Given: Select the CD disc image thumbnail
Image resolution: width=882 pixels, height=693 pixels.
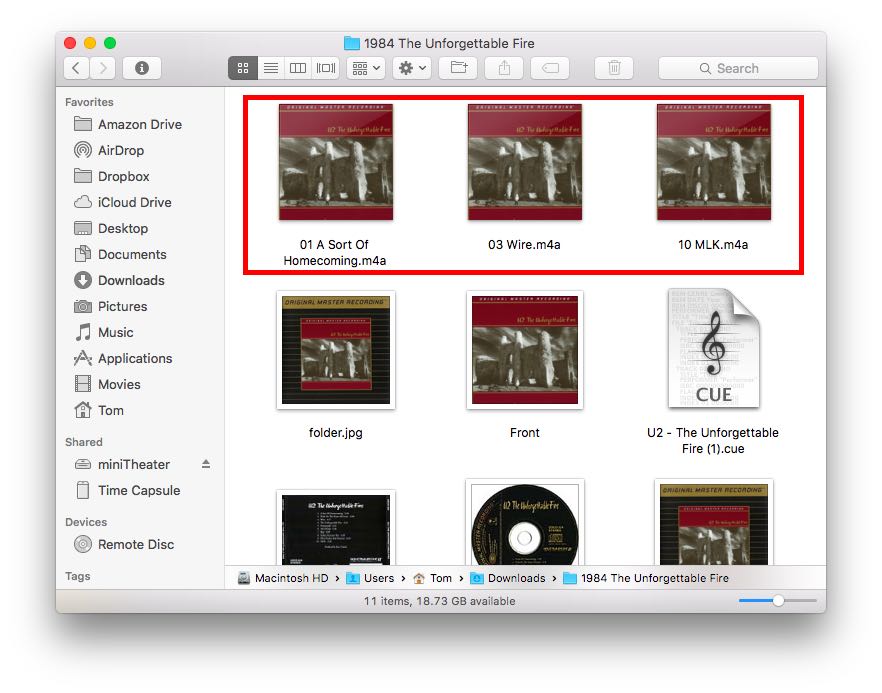Looking at the screenshot, I should tap(525, 523).
